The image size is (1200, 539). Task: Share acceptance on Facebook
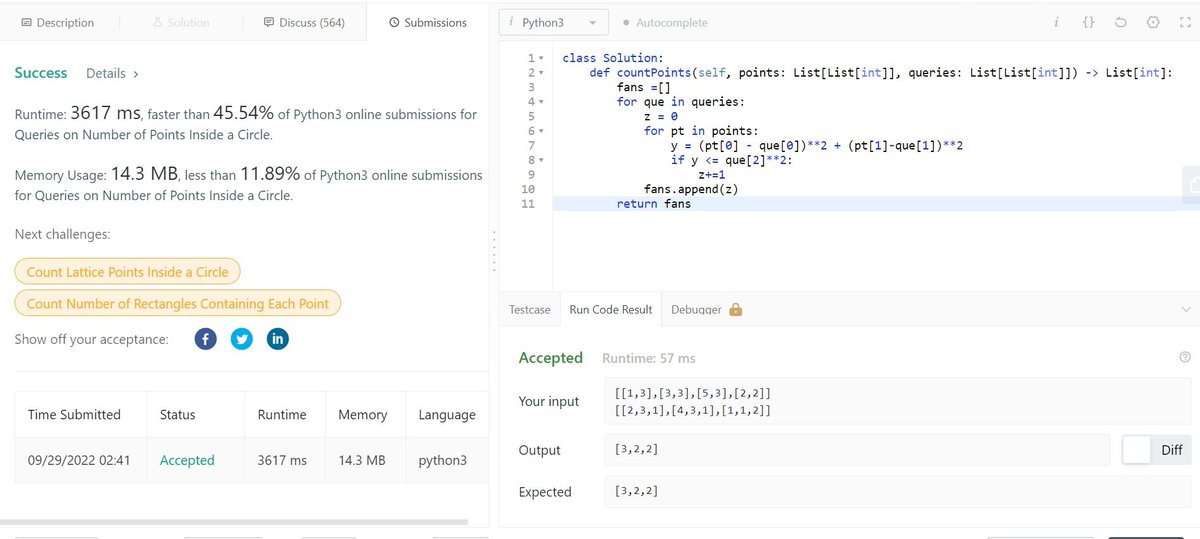point(205,339)
